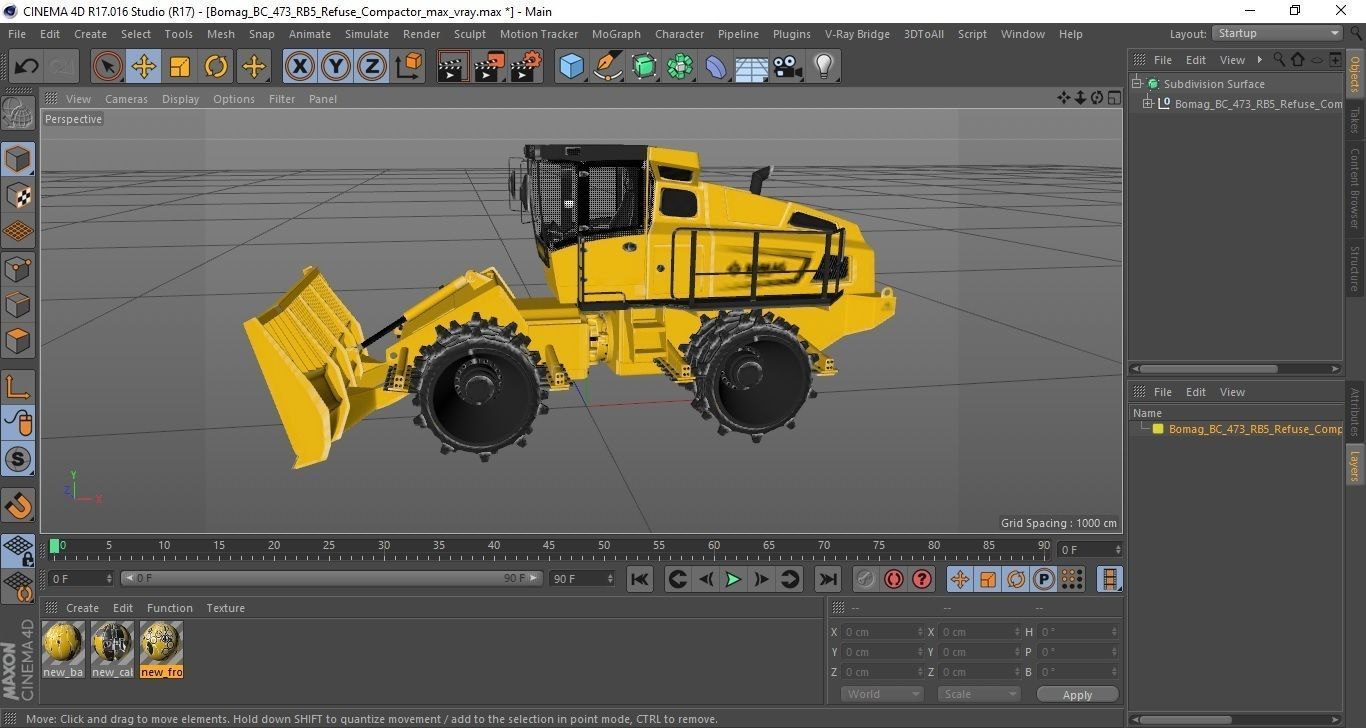Viewport: 1366px width, 728px height.
Task: Click the Apply coordinates button
Action: click(x=1077, y=694)
